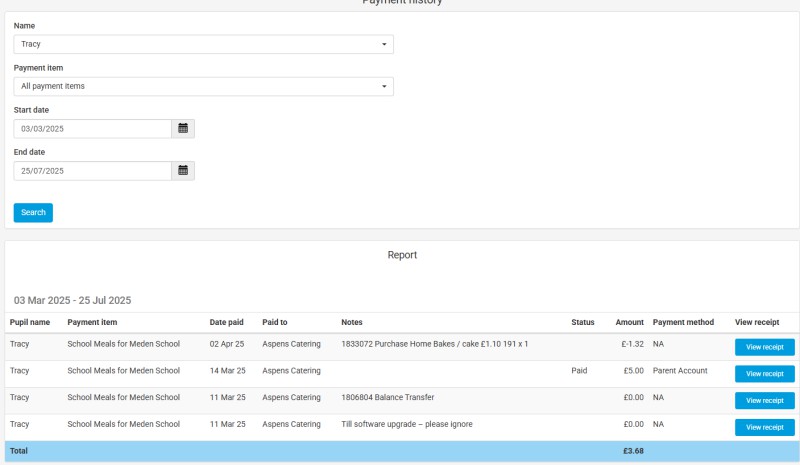
Task: Click the date '02 Apr 25'
Action: tap(227, 344)
